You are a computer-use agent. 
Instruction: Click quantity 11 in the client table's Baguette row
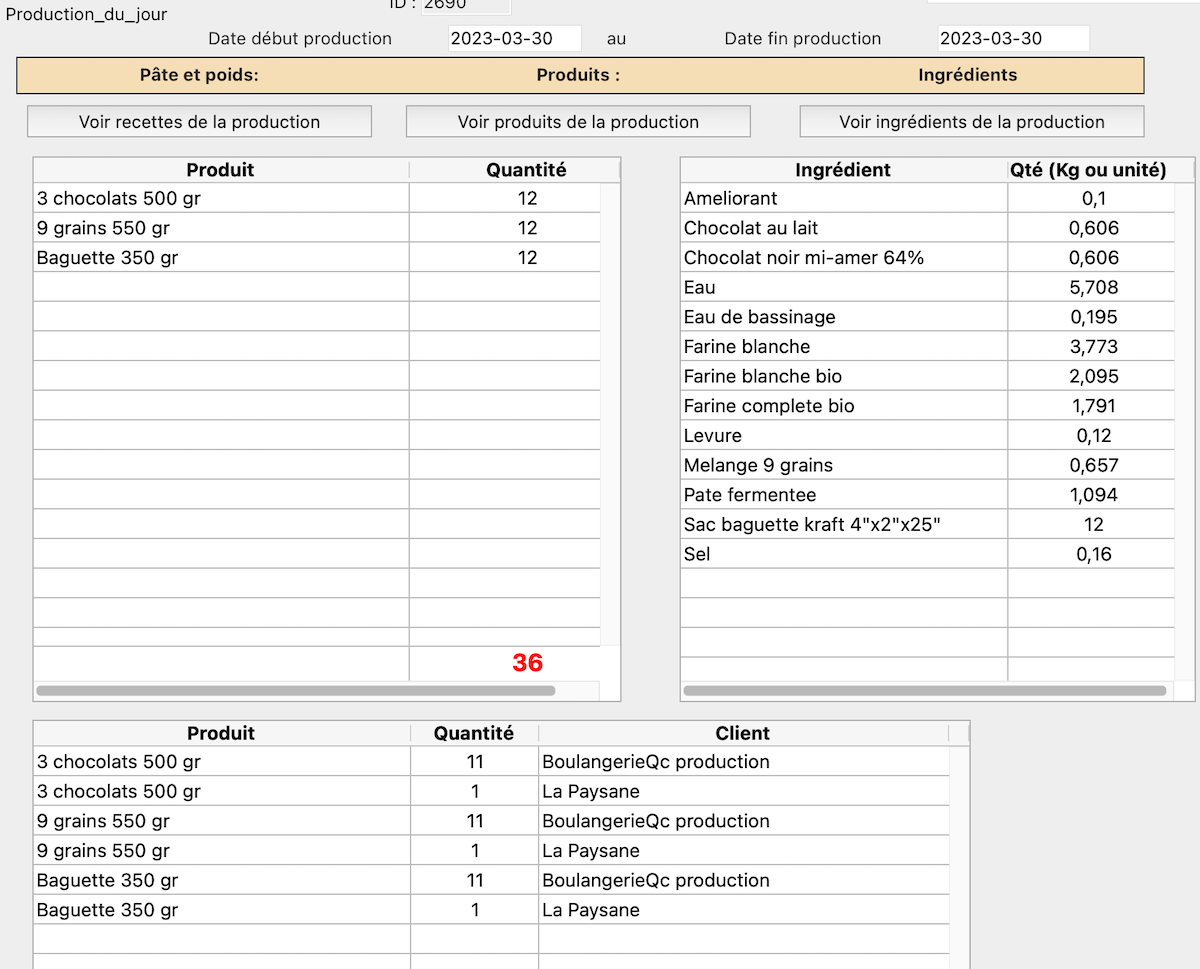pyautogui.click(x=474, y=880)
